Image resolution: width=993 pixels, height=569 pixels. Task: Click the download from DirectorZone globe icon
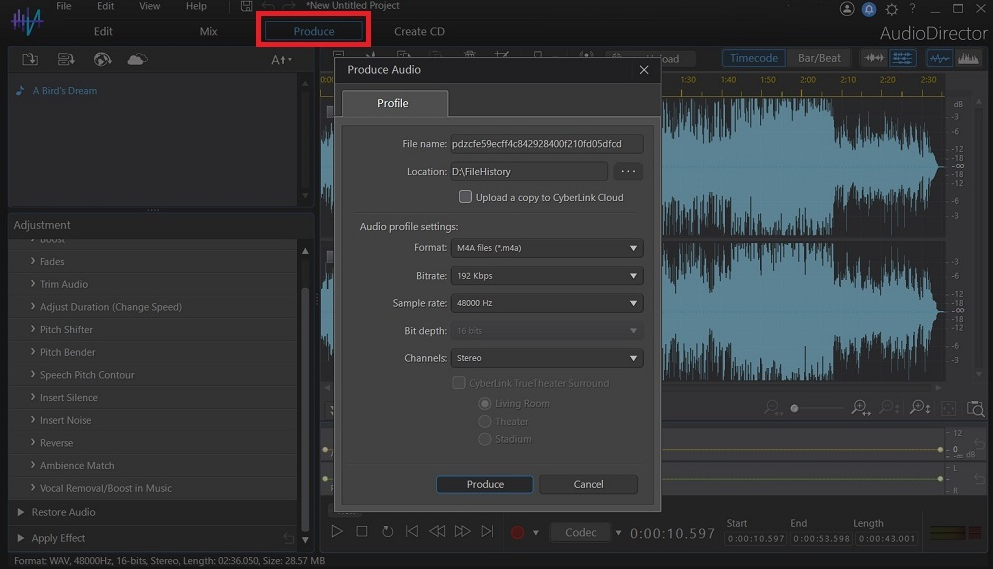point(102,60)
